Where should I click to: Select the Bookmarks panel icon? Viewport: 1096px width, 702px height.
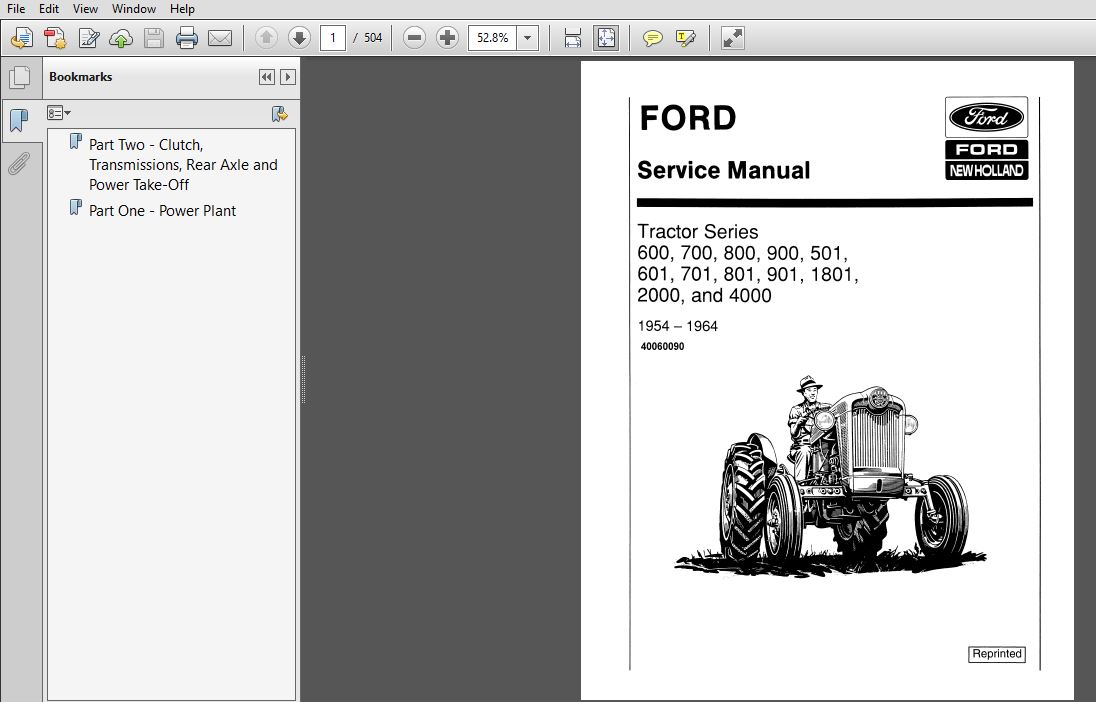tap(20, 120)
